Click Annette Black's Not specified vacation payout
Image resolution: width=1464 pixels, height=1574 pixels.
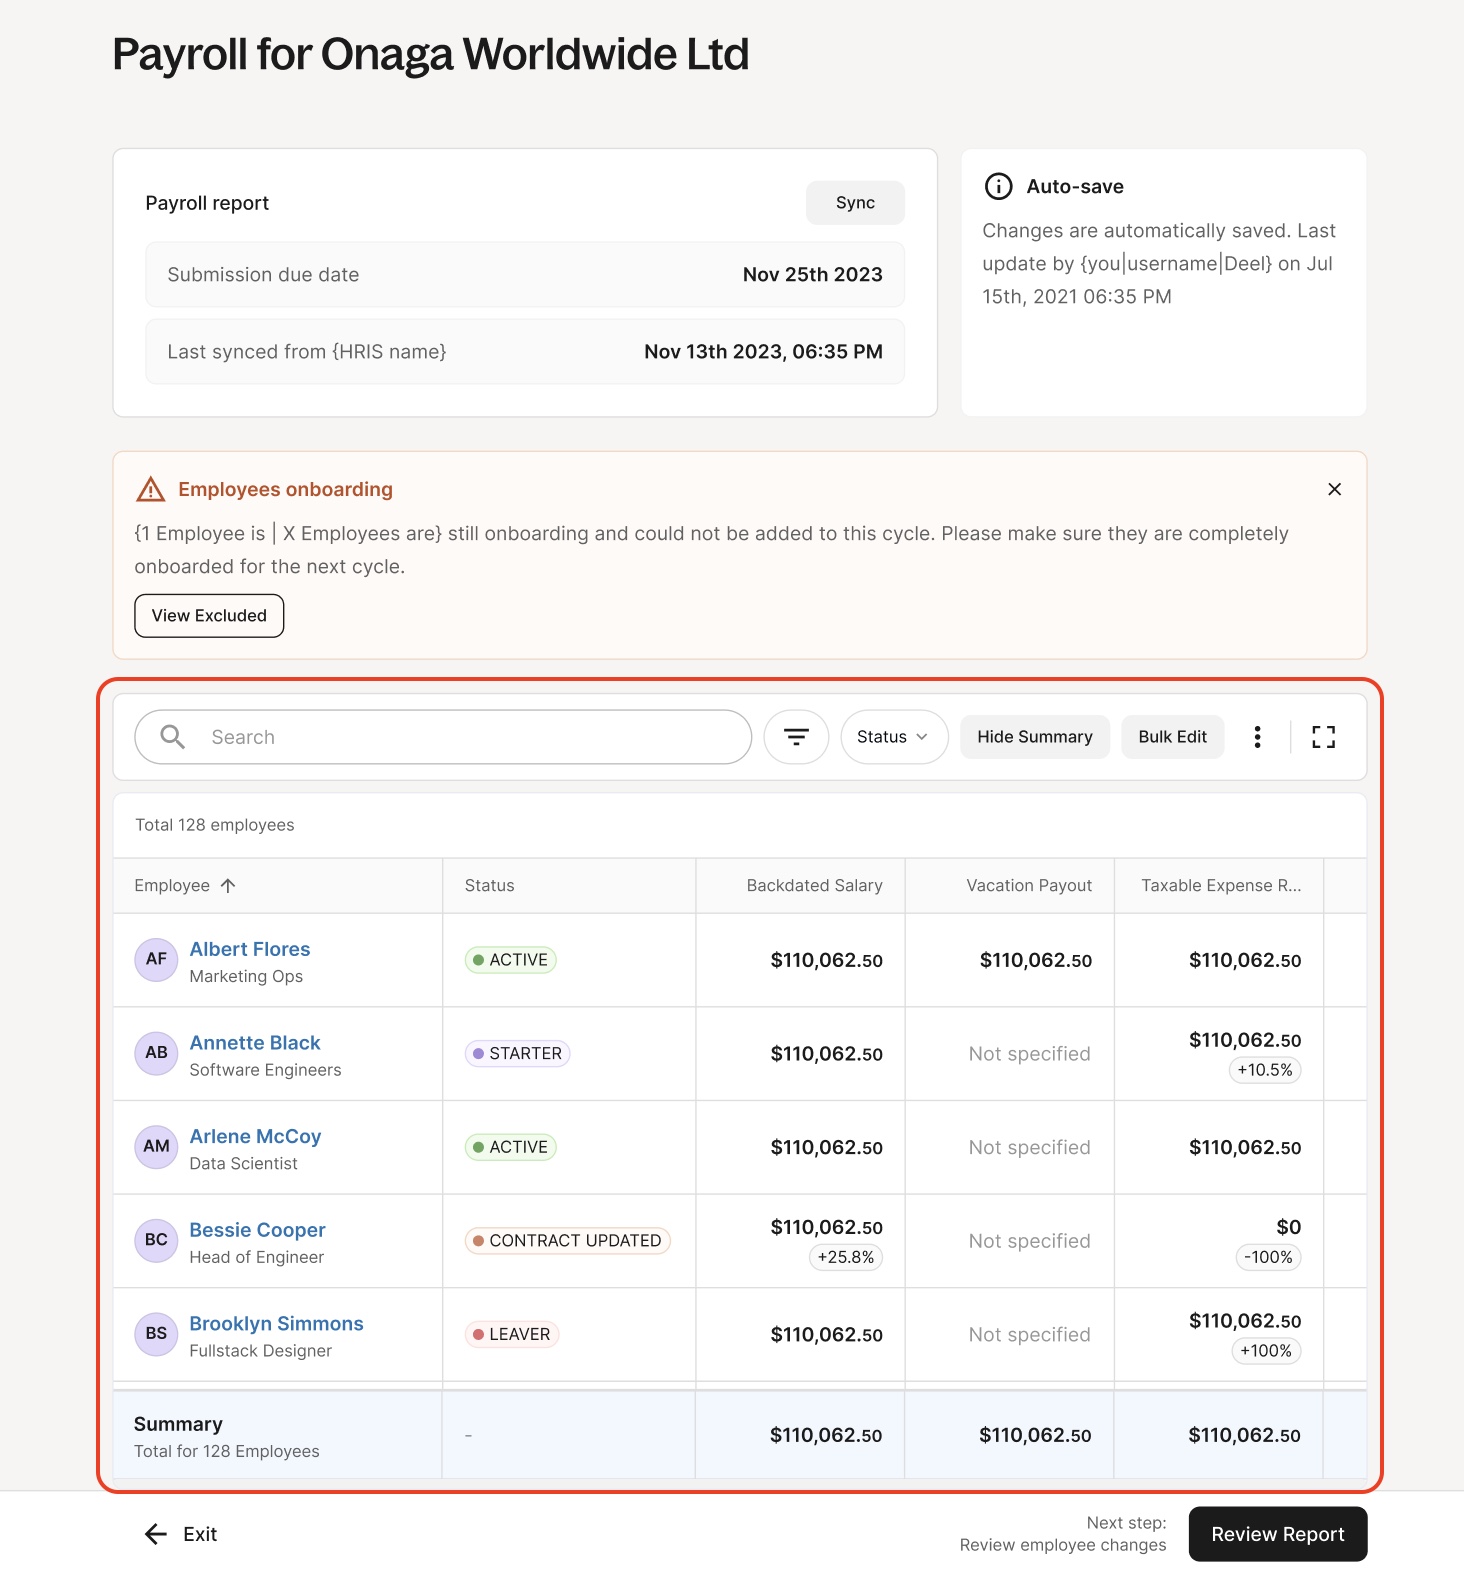[x=1029, y=1054]
